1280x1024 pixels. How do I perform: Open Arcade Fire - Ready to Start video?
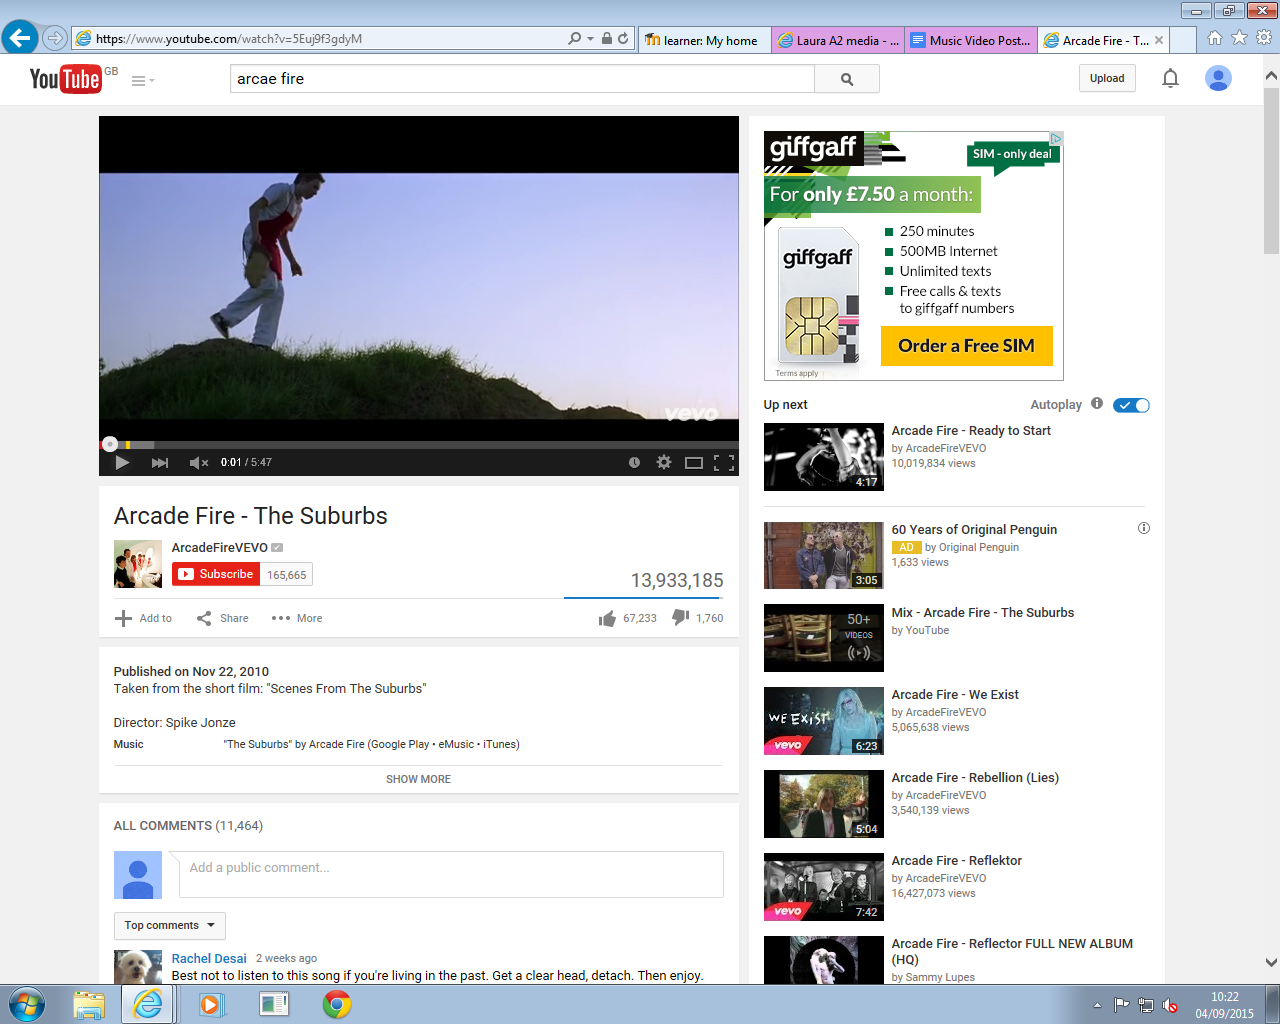(x=971, y=431)
